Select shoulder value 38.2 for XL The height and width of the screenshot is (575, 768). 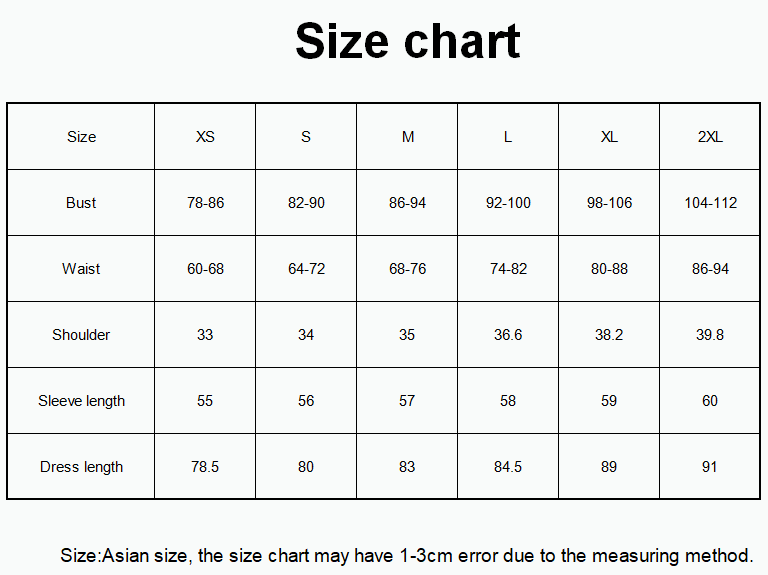(x=609, y=335)
